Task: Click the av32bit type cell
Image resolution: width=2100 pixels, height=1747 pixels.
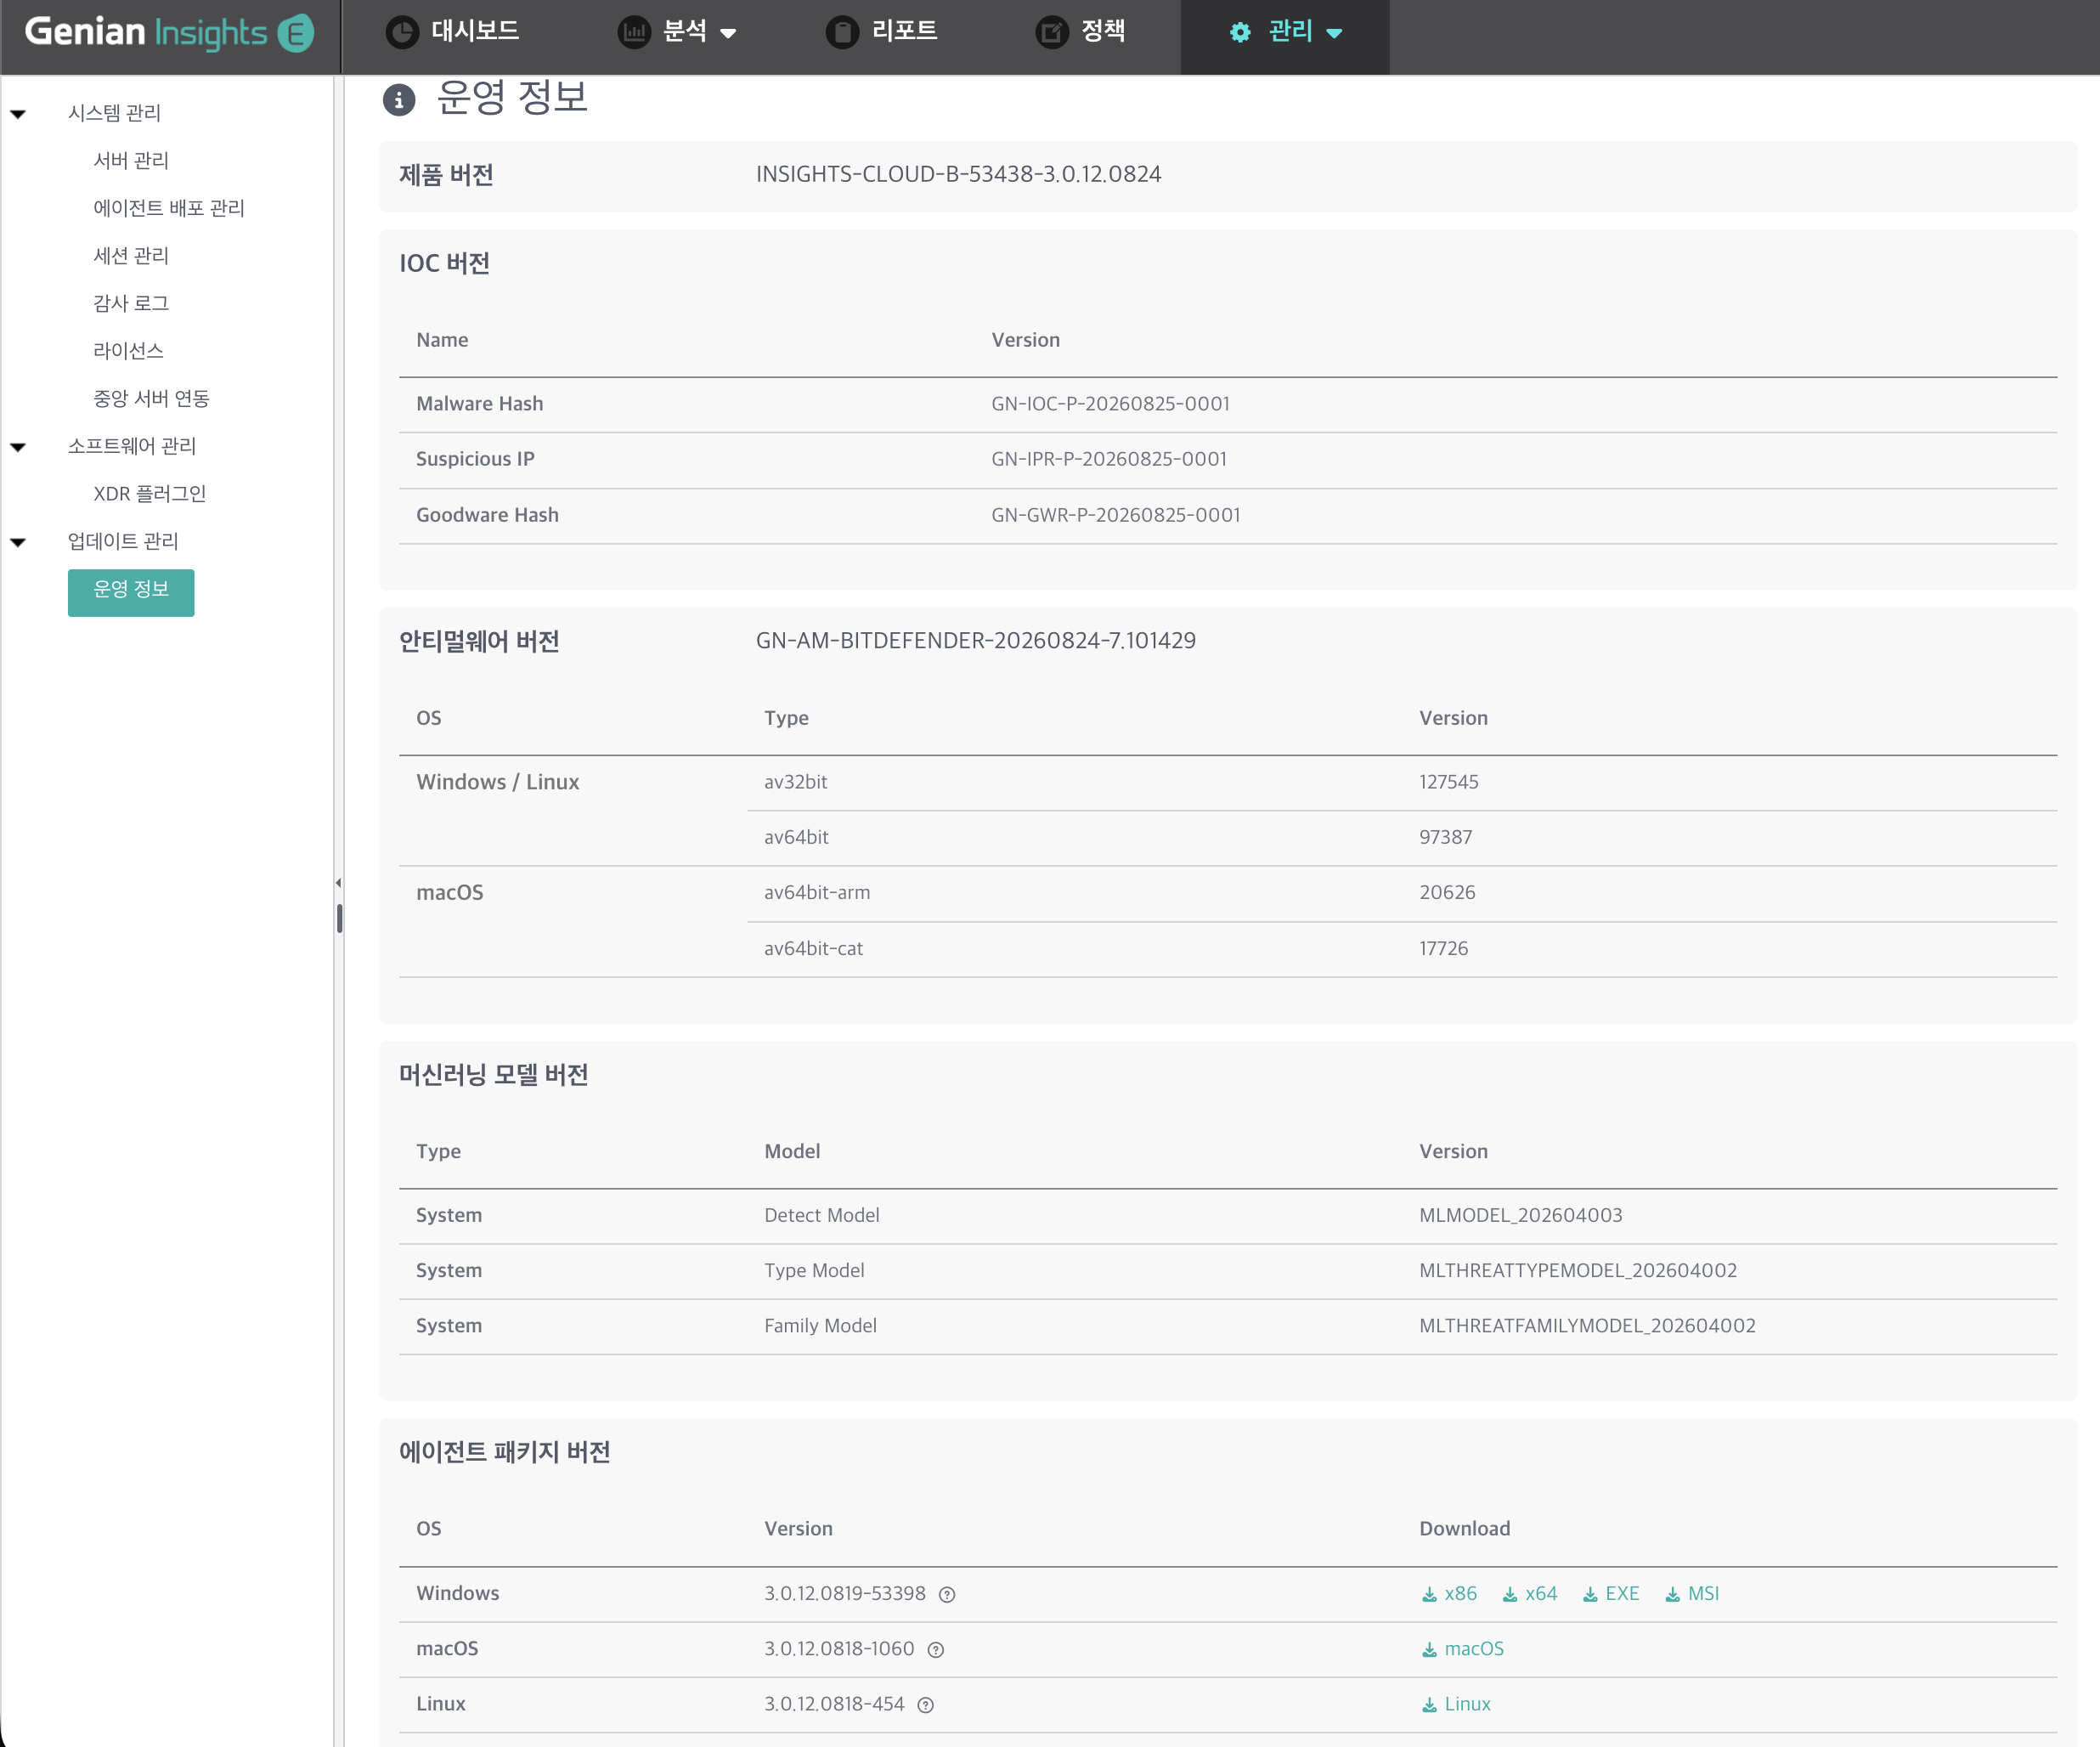Action: pyautogui.click(x=796, y=782)
